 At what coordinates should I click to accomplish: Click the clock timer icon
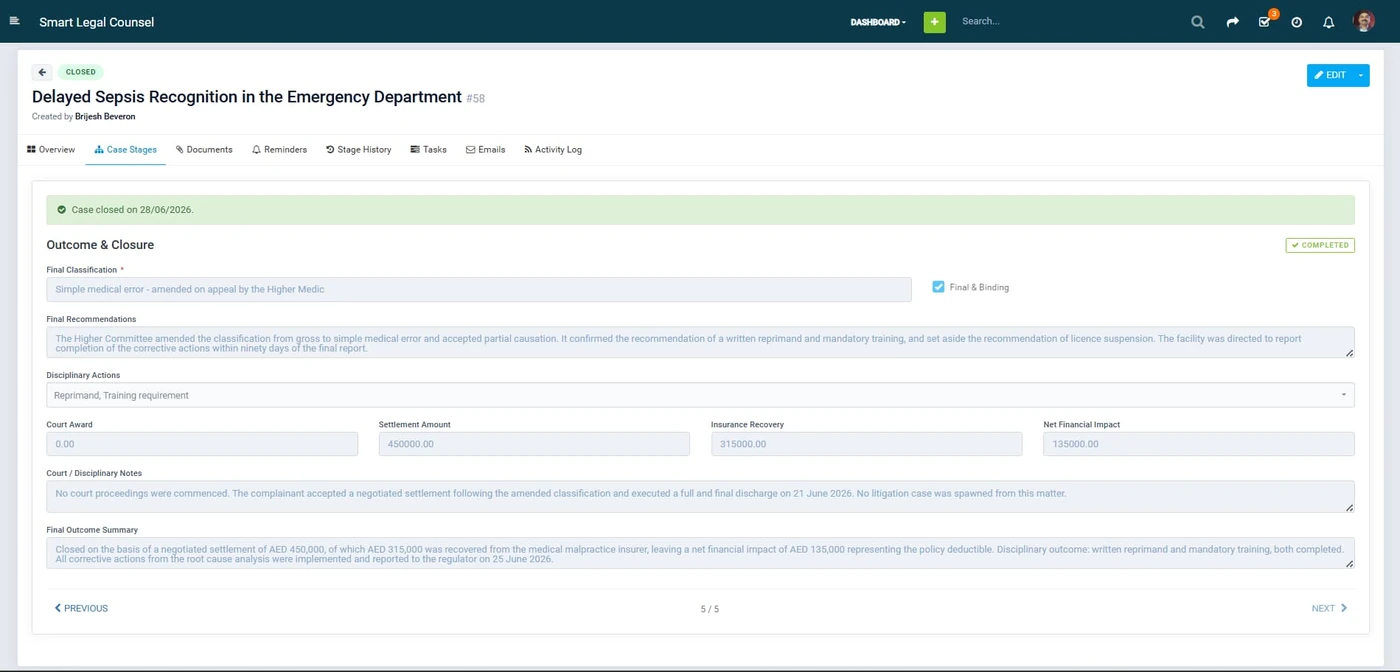[1297, 22]
